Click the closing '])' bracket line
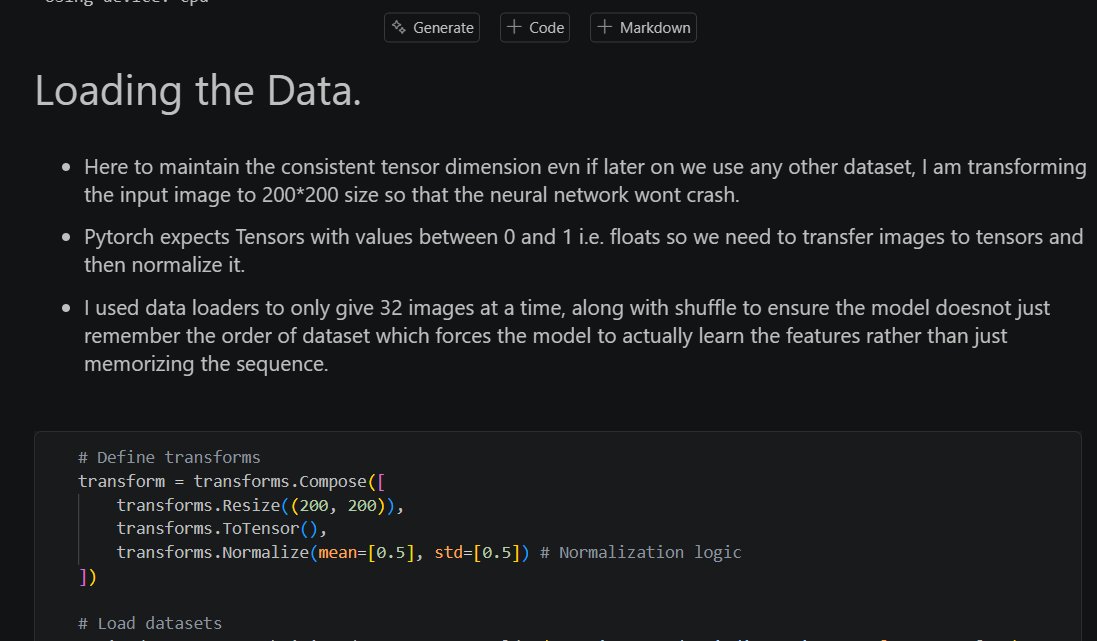Viewport: 1097px width, 641px height. (x=87, y=577)
